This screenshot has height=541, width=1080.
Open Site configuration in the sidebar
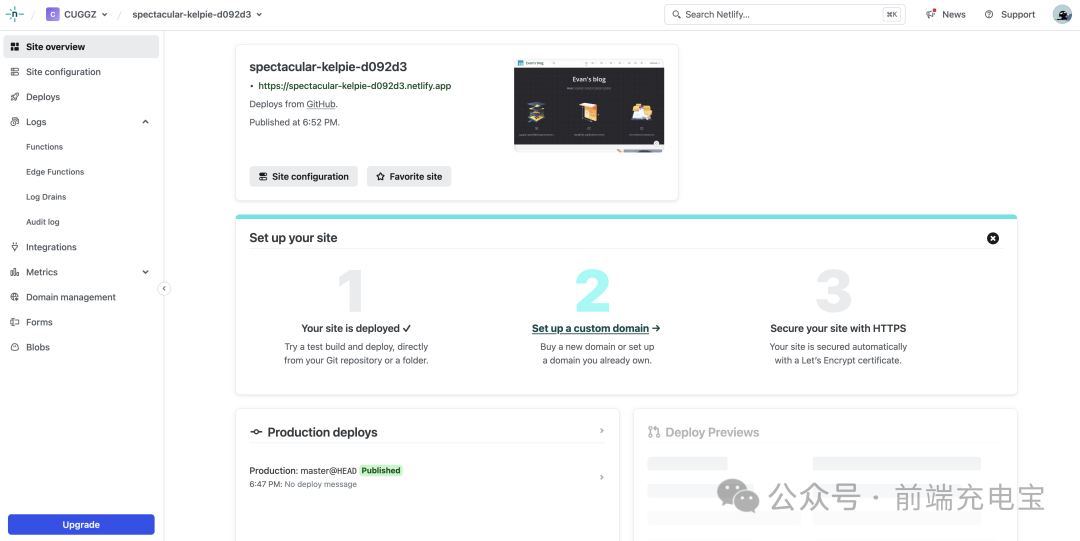tap(81, 72)
